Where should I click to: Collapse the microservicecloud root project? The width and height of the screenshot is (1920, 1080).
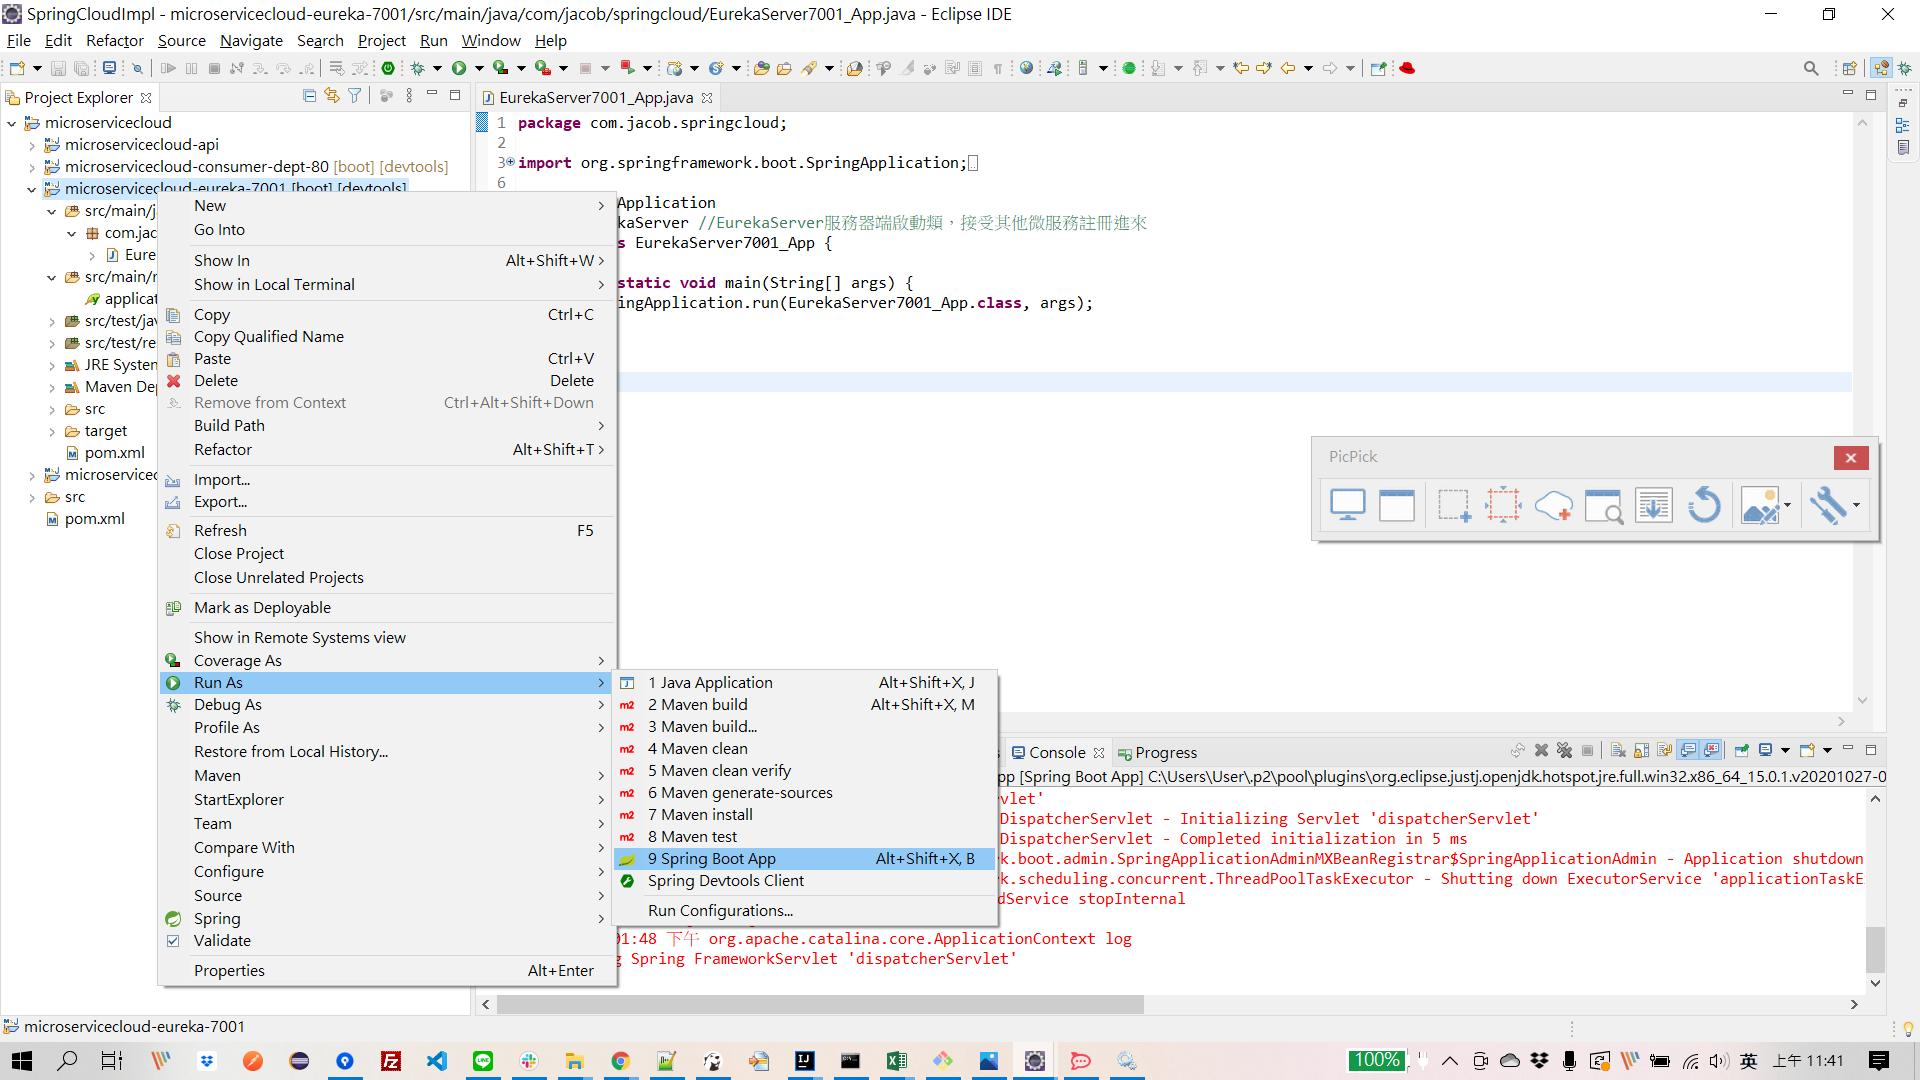(x=12, y=123)
